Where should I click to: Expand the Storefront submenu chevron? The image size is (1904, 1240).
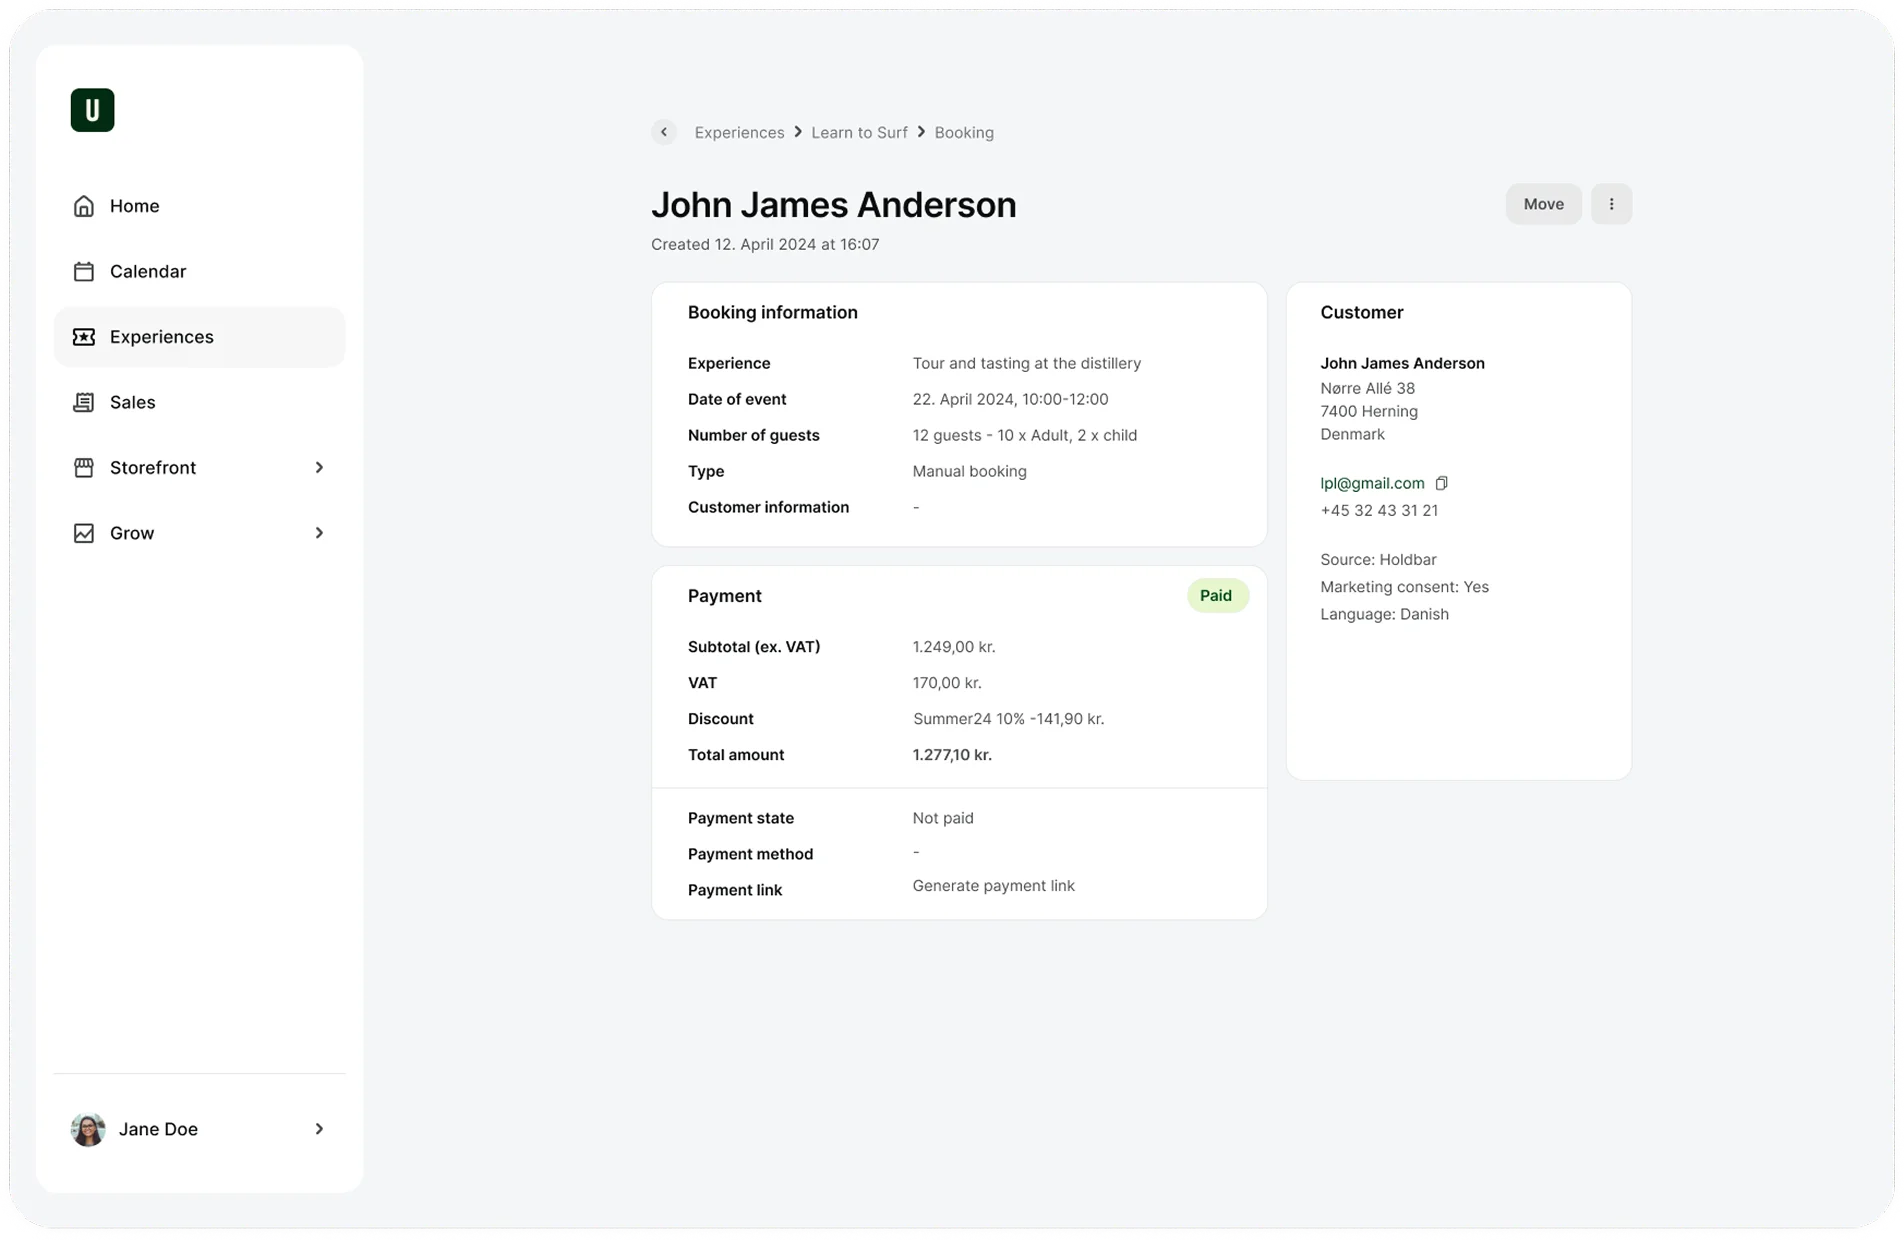tap(319, 467)
